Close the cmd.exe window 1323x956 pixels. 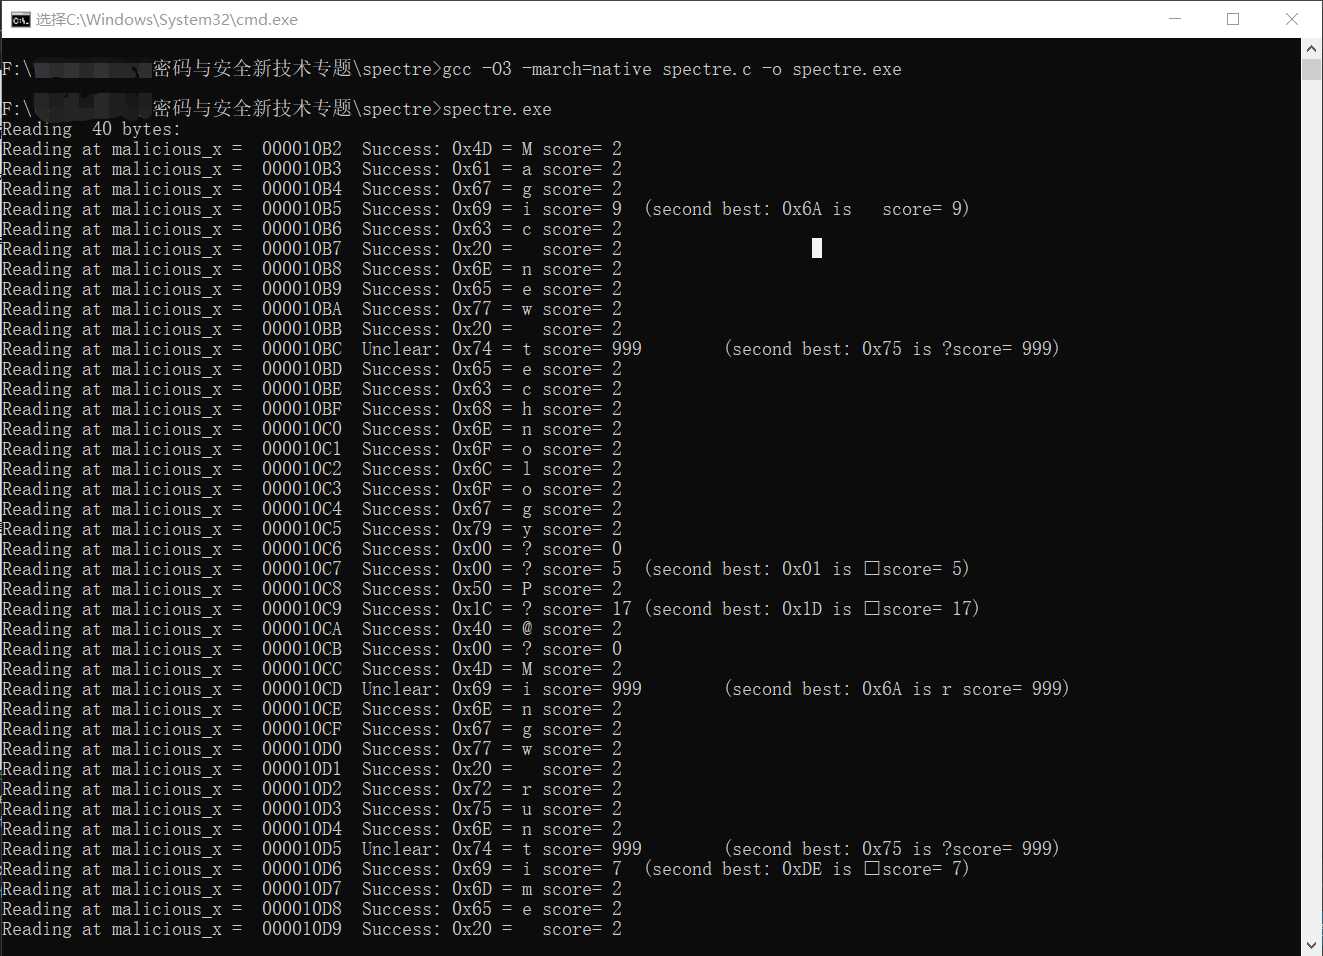[x=1292, y=19]
